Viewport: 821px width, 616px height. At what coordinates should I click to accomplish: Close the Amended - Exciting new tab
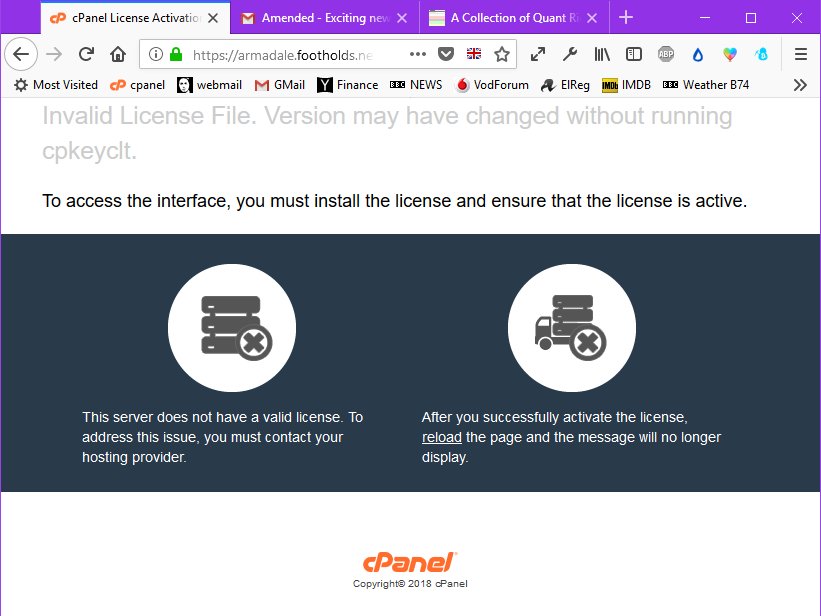point(402,18)
